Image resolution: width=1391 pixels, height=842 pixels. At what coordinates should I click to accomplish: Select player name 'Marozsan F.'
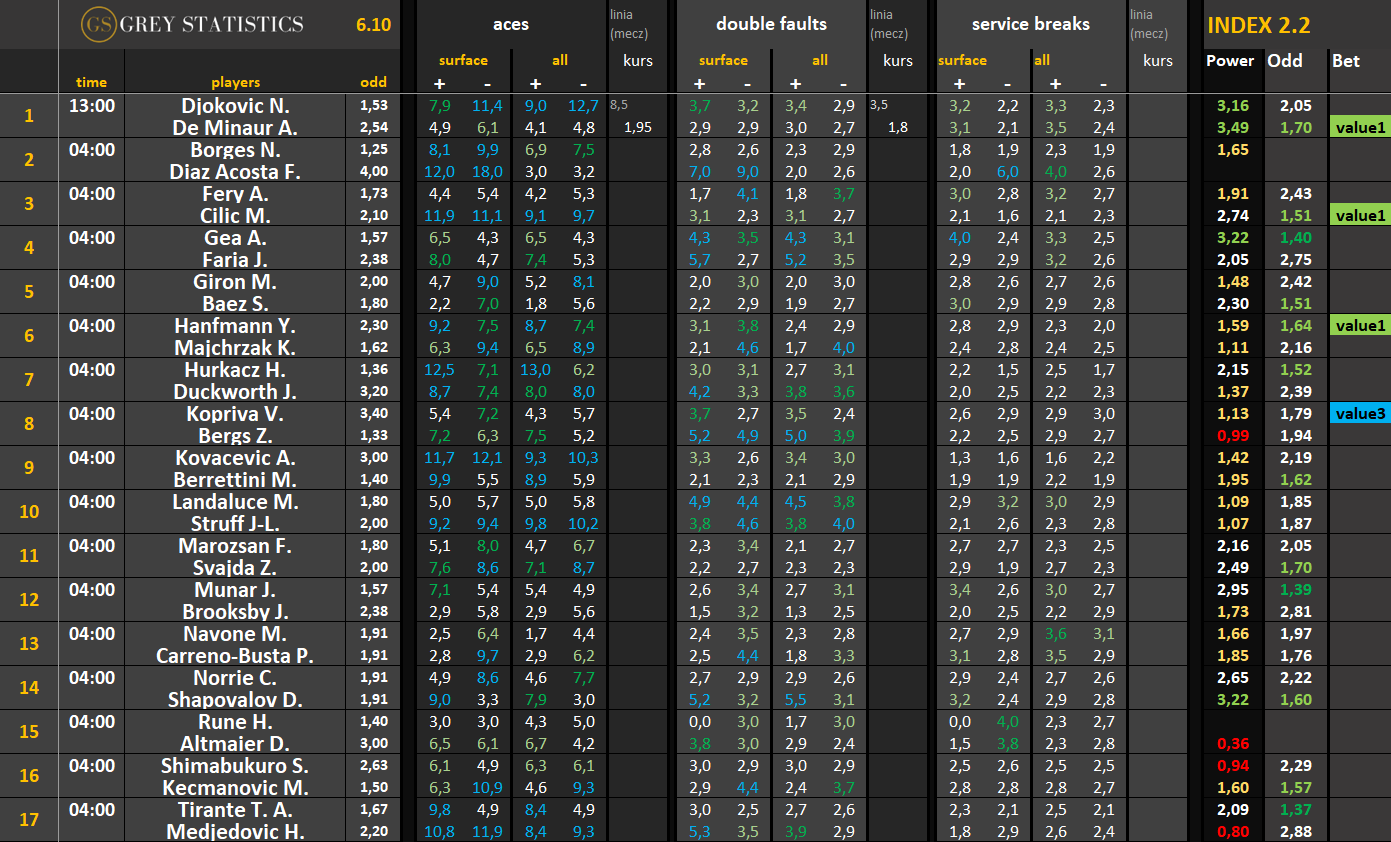coord(236,546)
